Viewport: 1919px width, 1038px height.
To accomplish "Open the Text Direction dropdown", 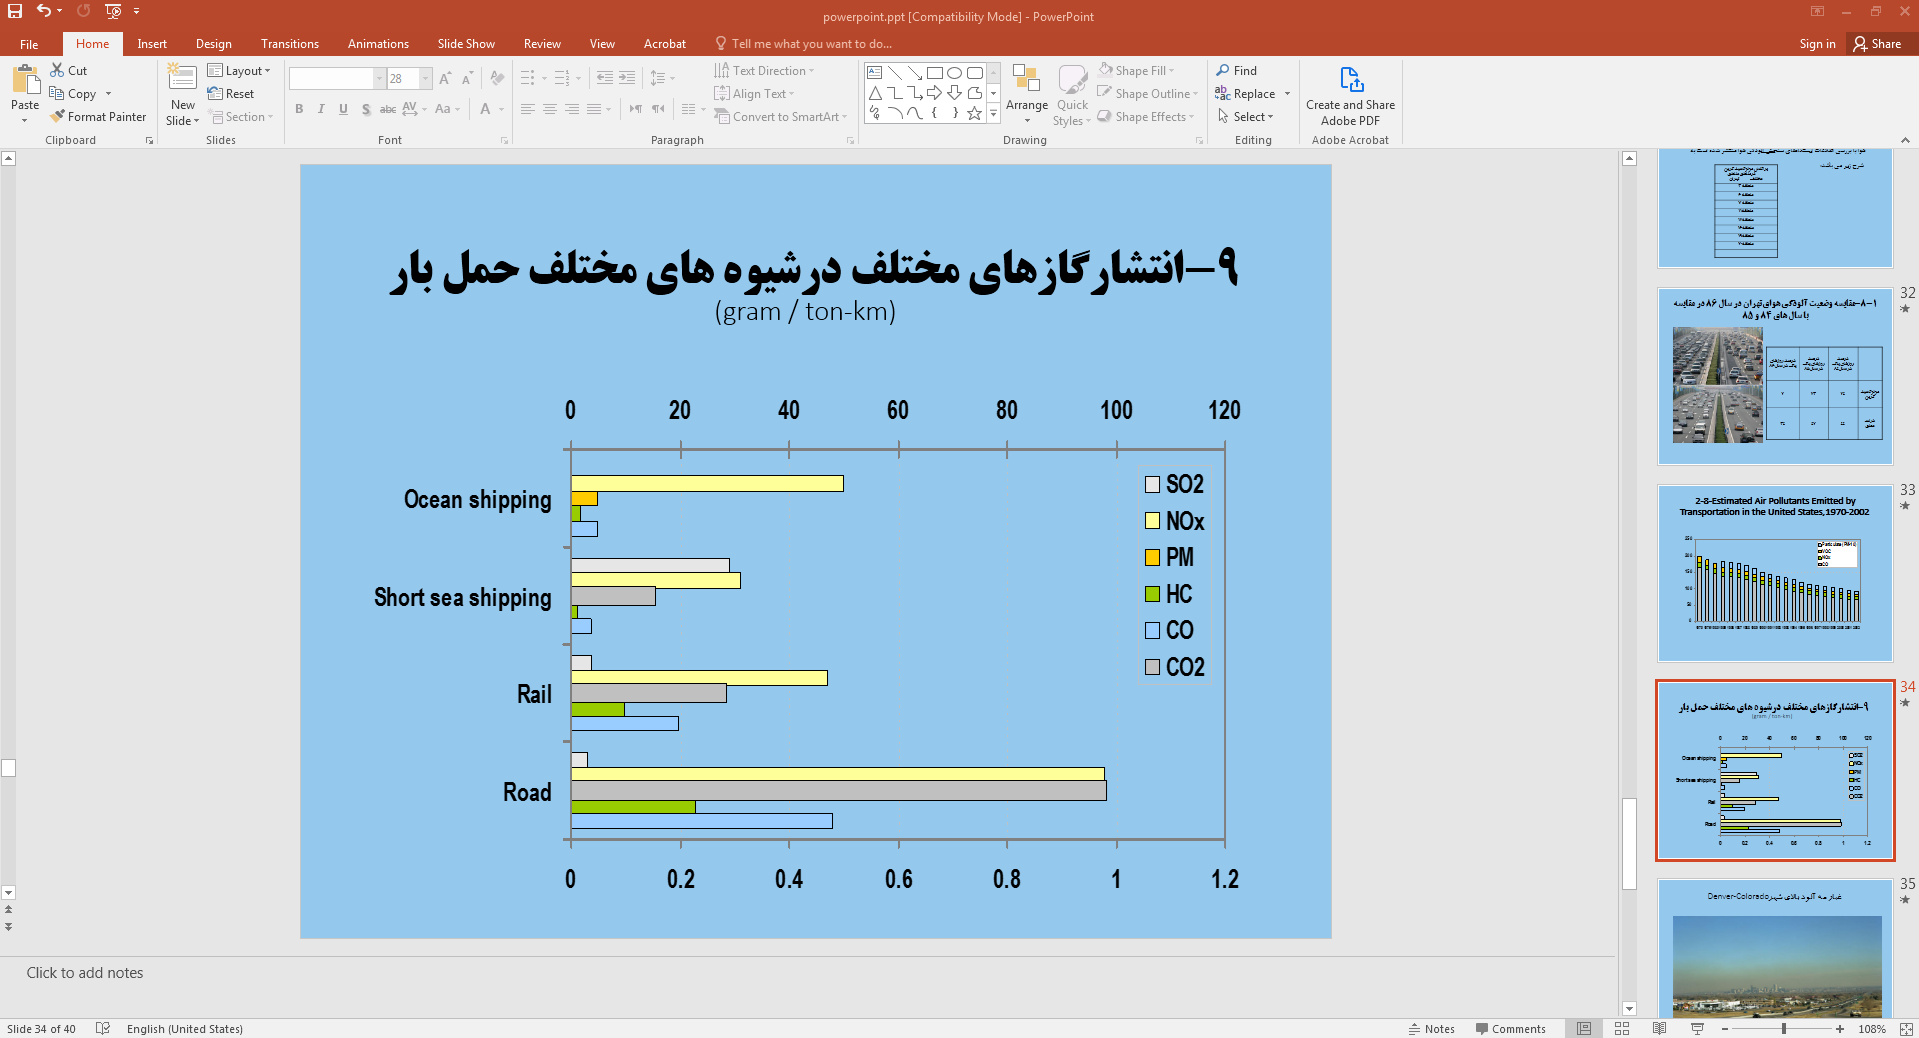I will coord(764,70).
